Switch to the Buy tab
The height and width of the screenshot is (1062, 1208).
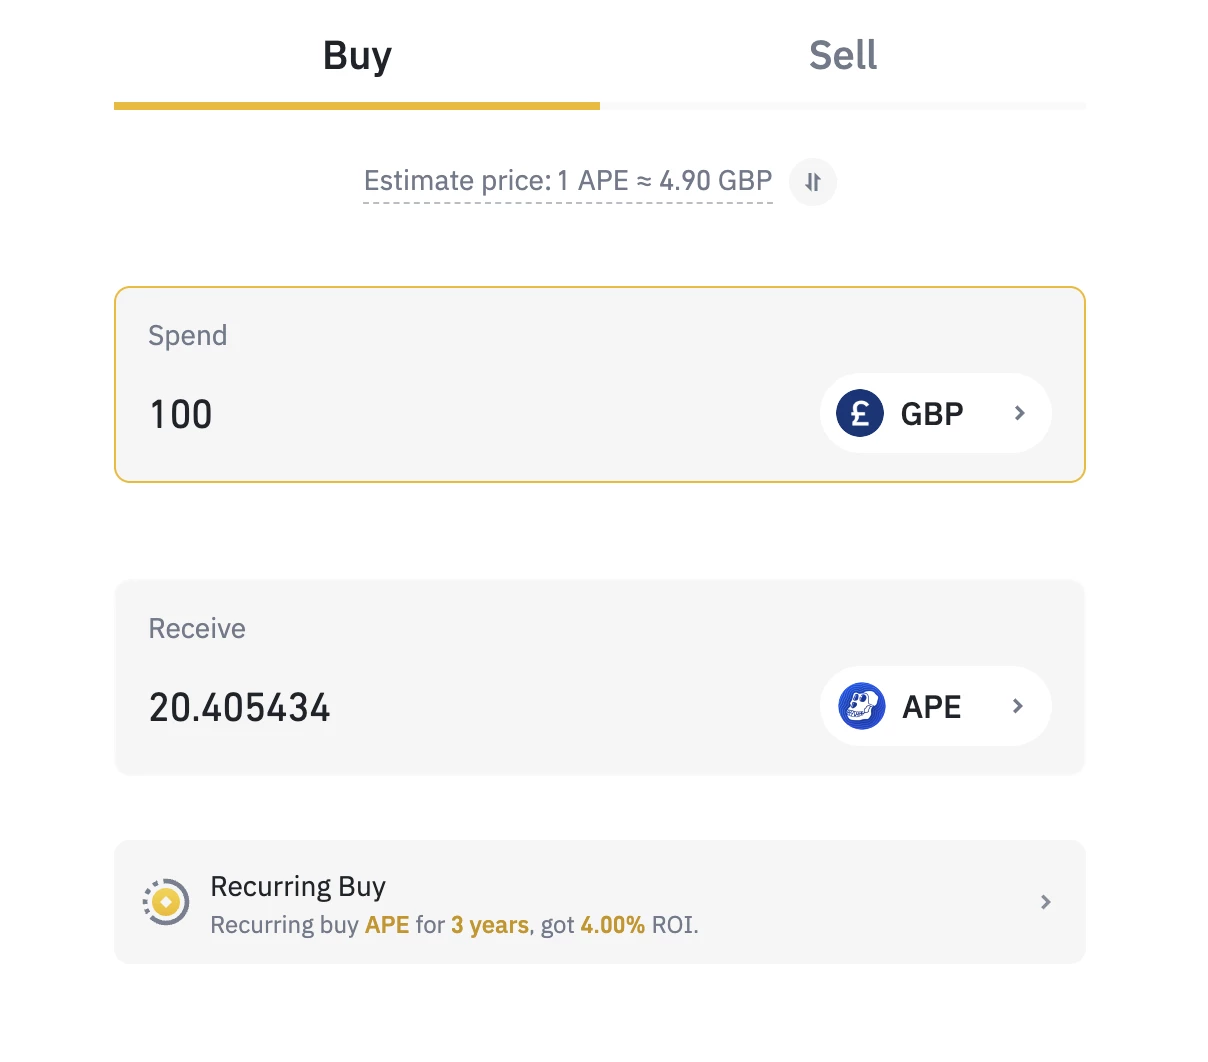(357, 56)
